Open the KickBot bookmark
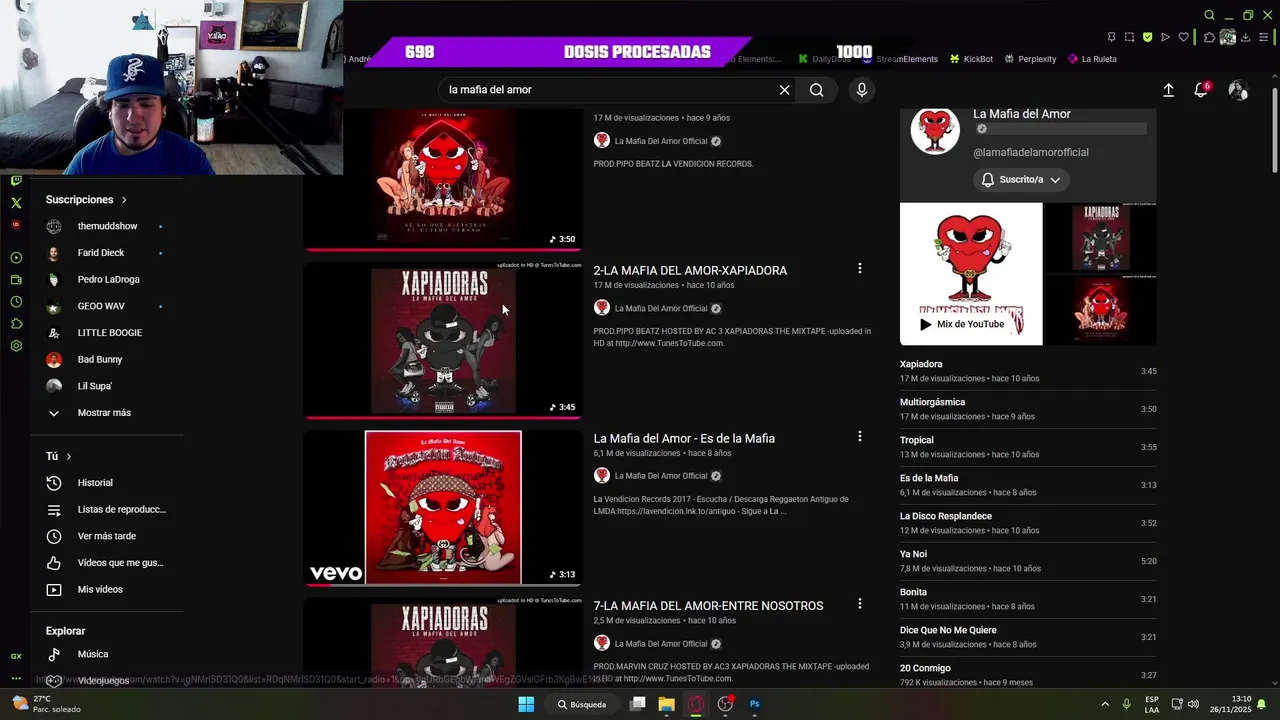 [971, 59]
